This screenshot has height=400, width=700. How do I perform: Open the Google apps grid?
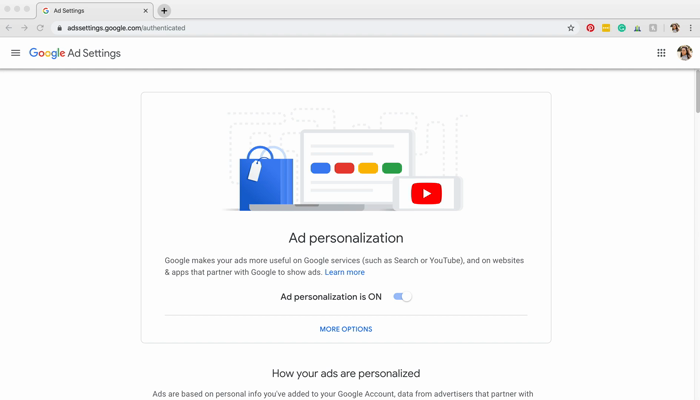[x=661, y=53]
